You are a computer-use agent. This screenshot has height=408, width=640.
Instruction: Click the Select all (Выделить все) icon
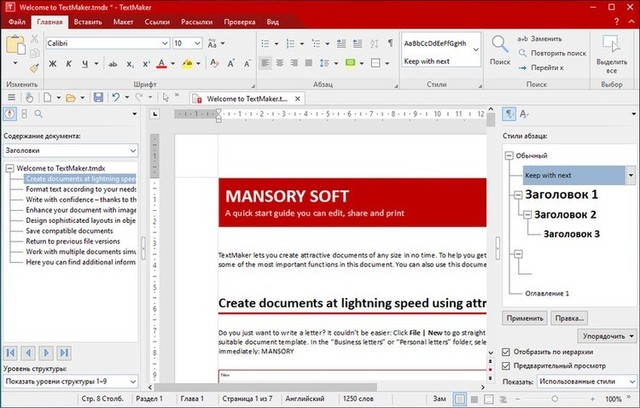tap(610, 42)
